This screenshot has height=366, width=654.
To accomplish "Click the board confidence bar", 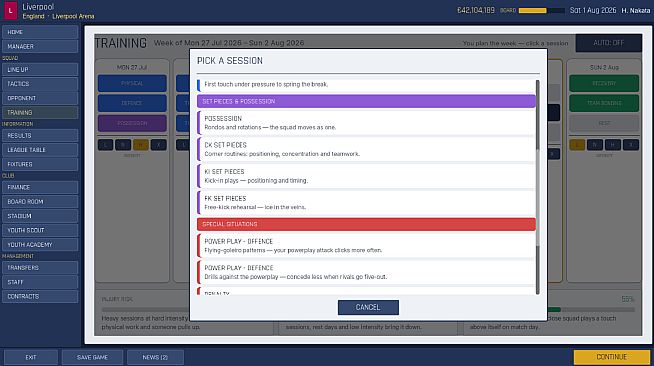I will (541, 10).
